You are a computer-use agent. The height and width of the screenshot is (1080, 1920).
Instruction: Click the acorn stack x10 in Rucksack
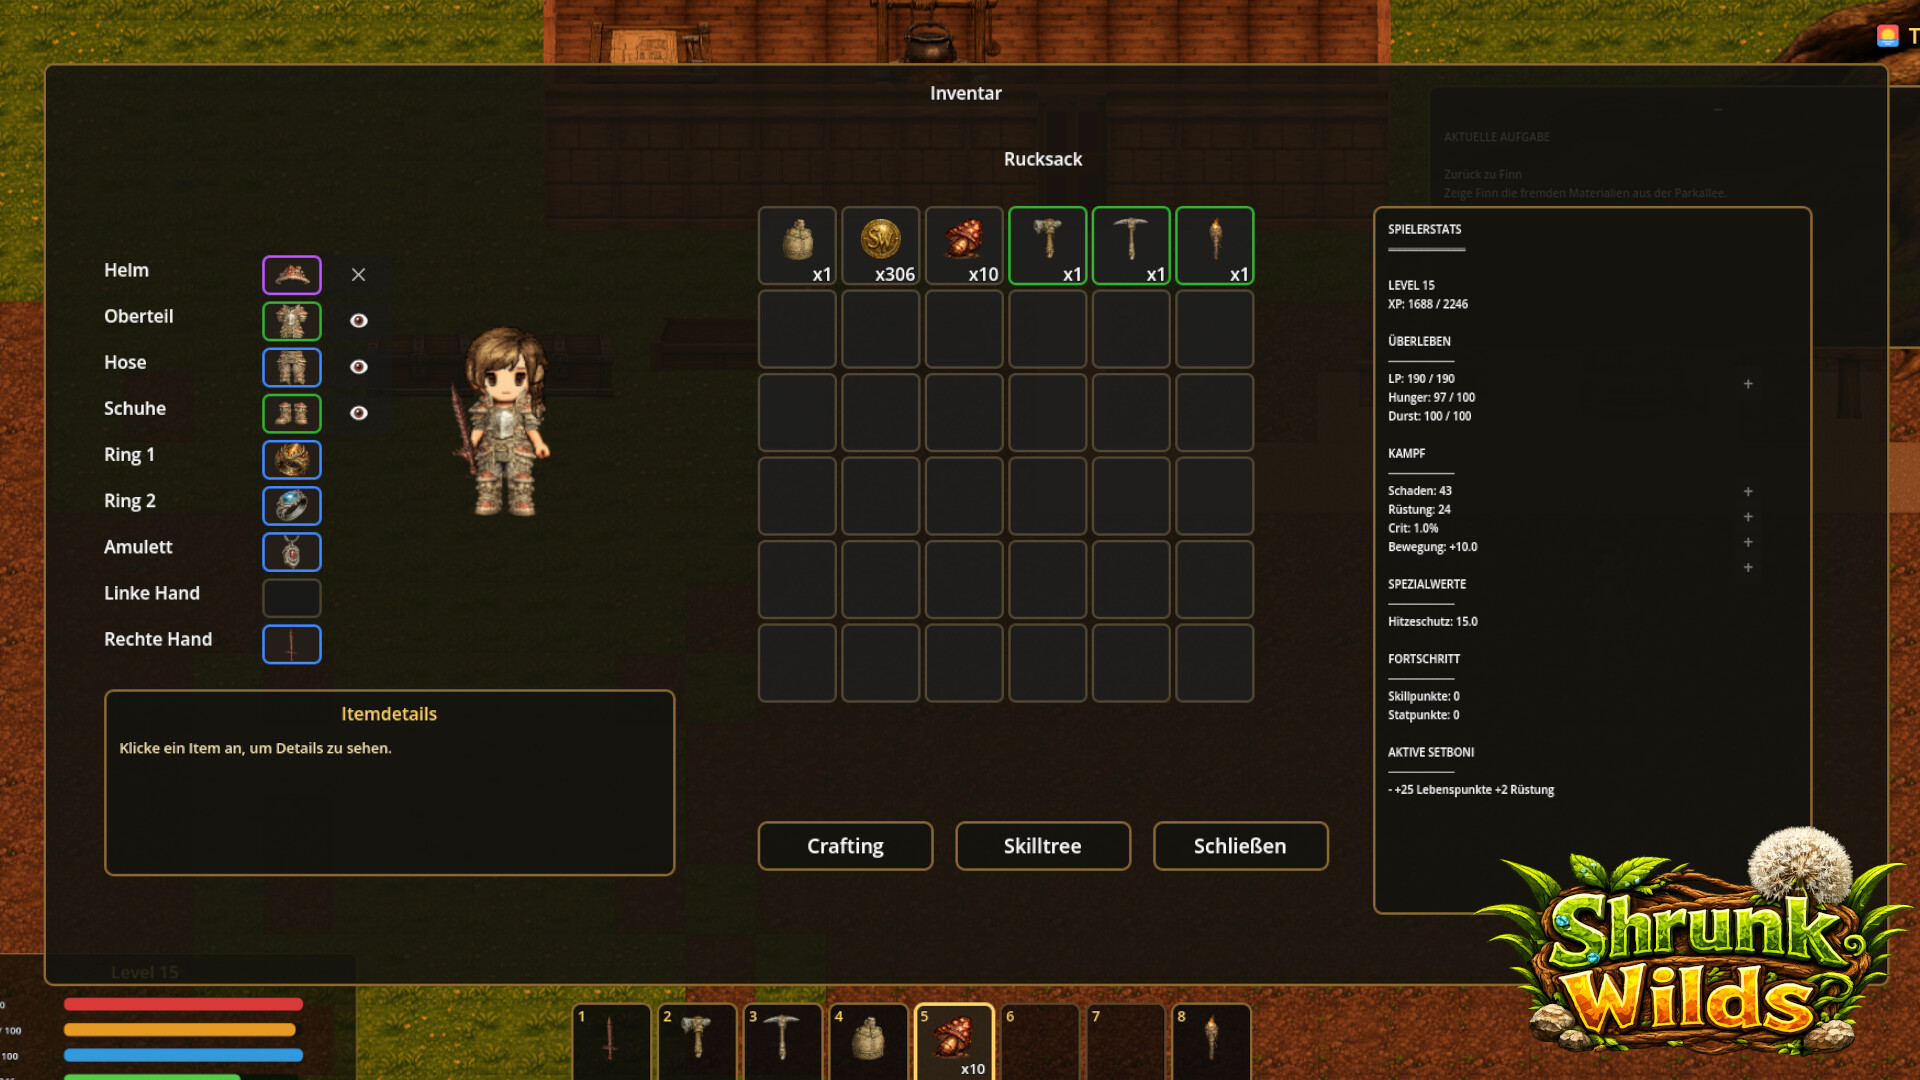(x=964, y=246)
